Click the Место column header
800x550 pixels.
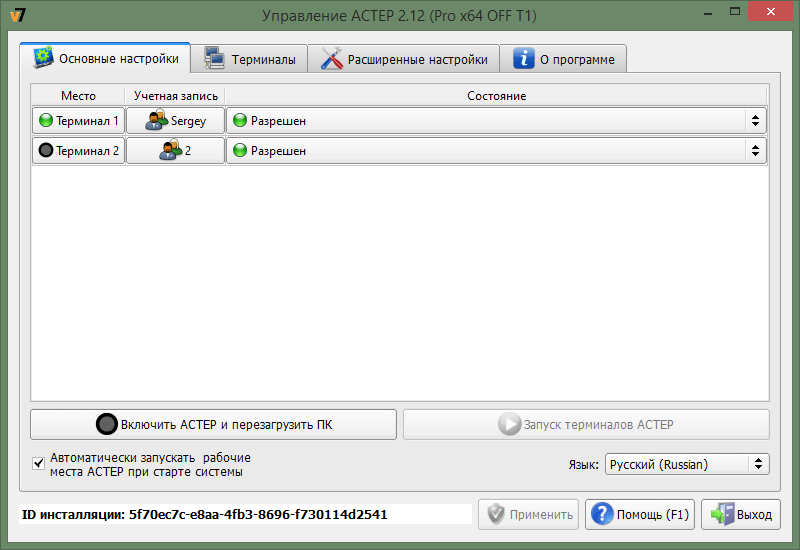(78, 95)
